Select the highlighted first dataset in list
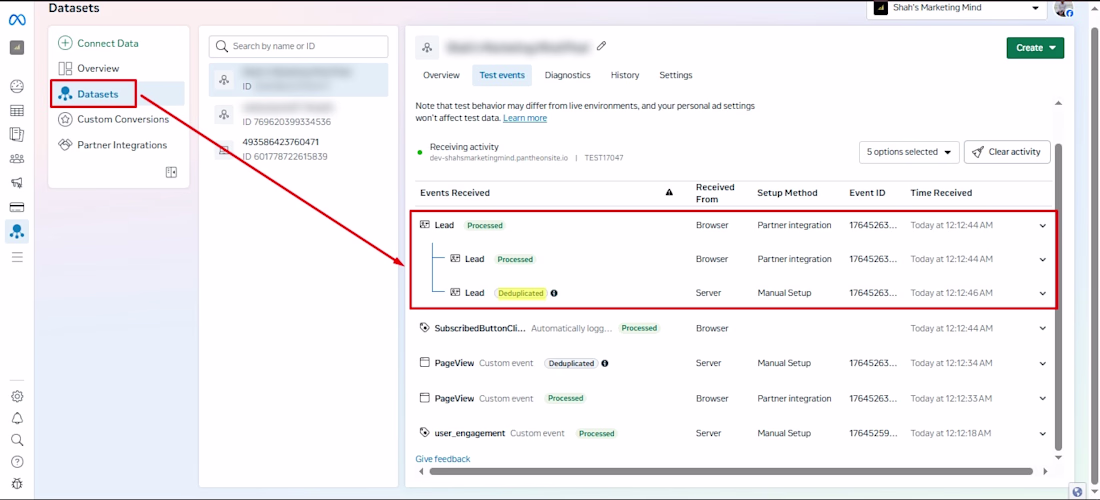Viewport: 1100px width, 500px height. 298,79
